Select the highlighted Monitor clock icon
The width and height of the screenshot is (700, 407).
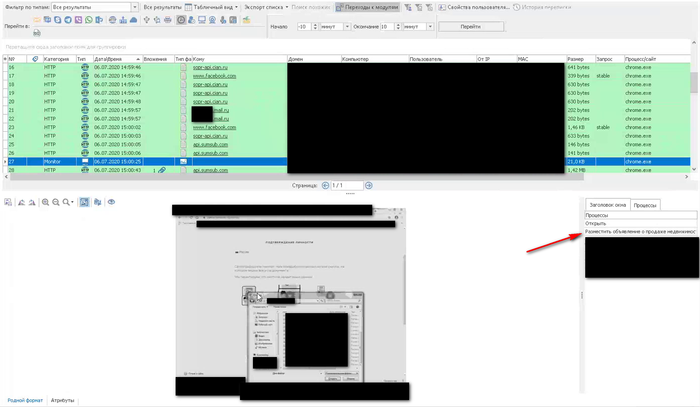(181, 20)
